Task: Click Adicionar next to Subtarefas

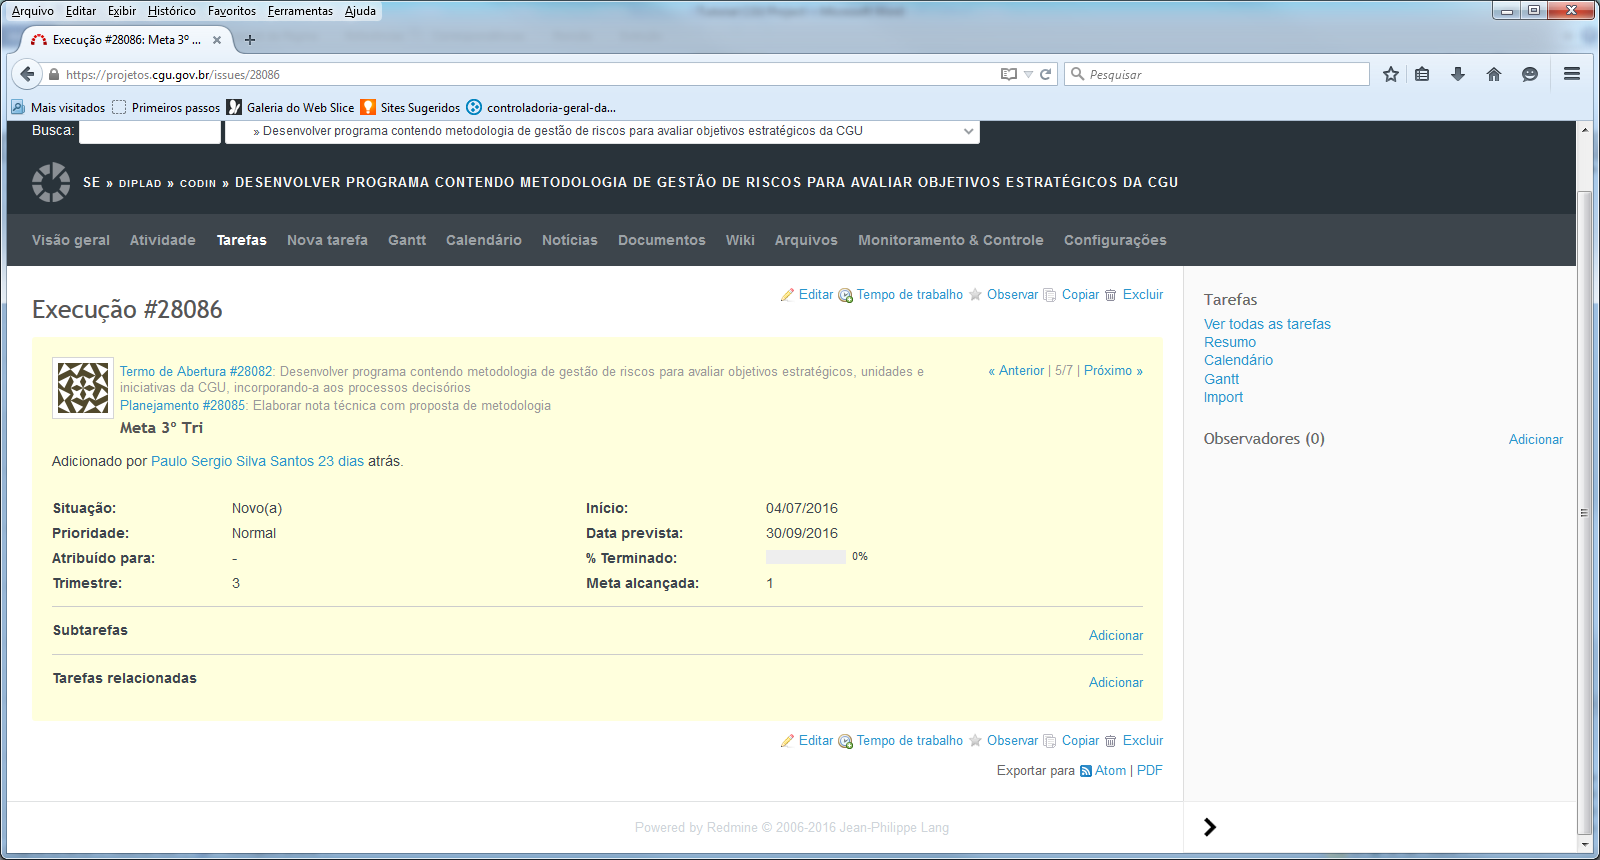Action: click(1115, 636)
